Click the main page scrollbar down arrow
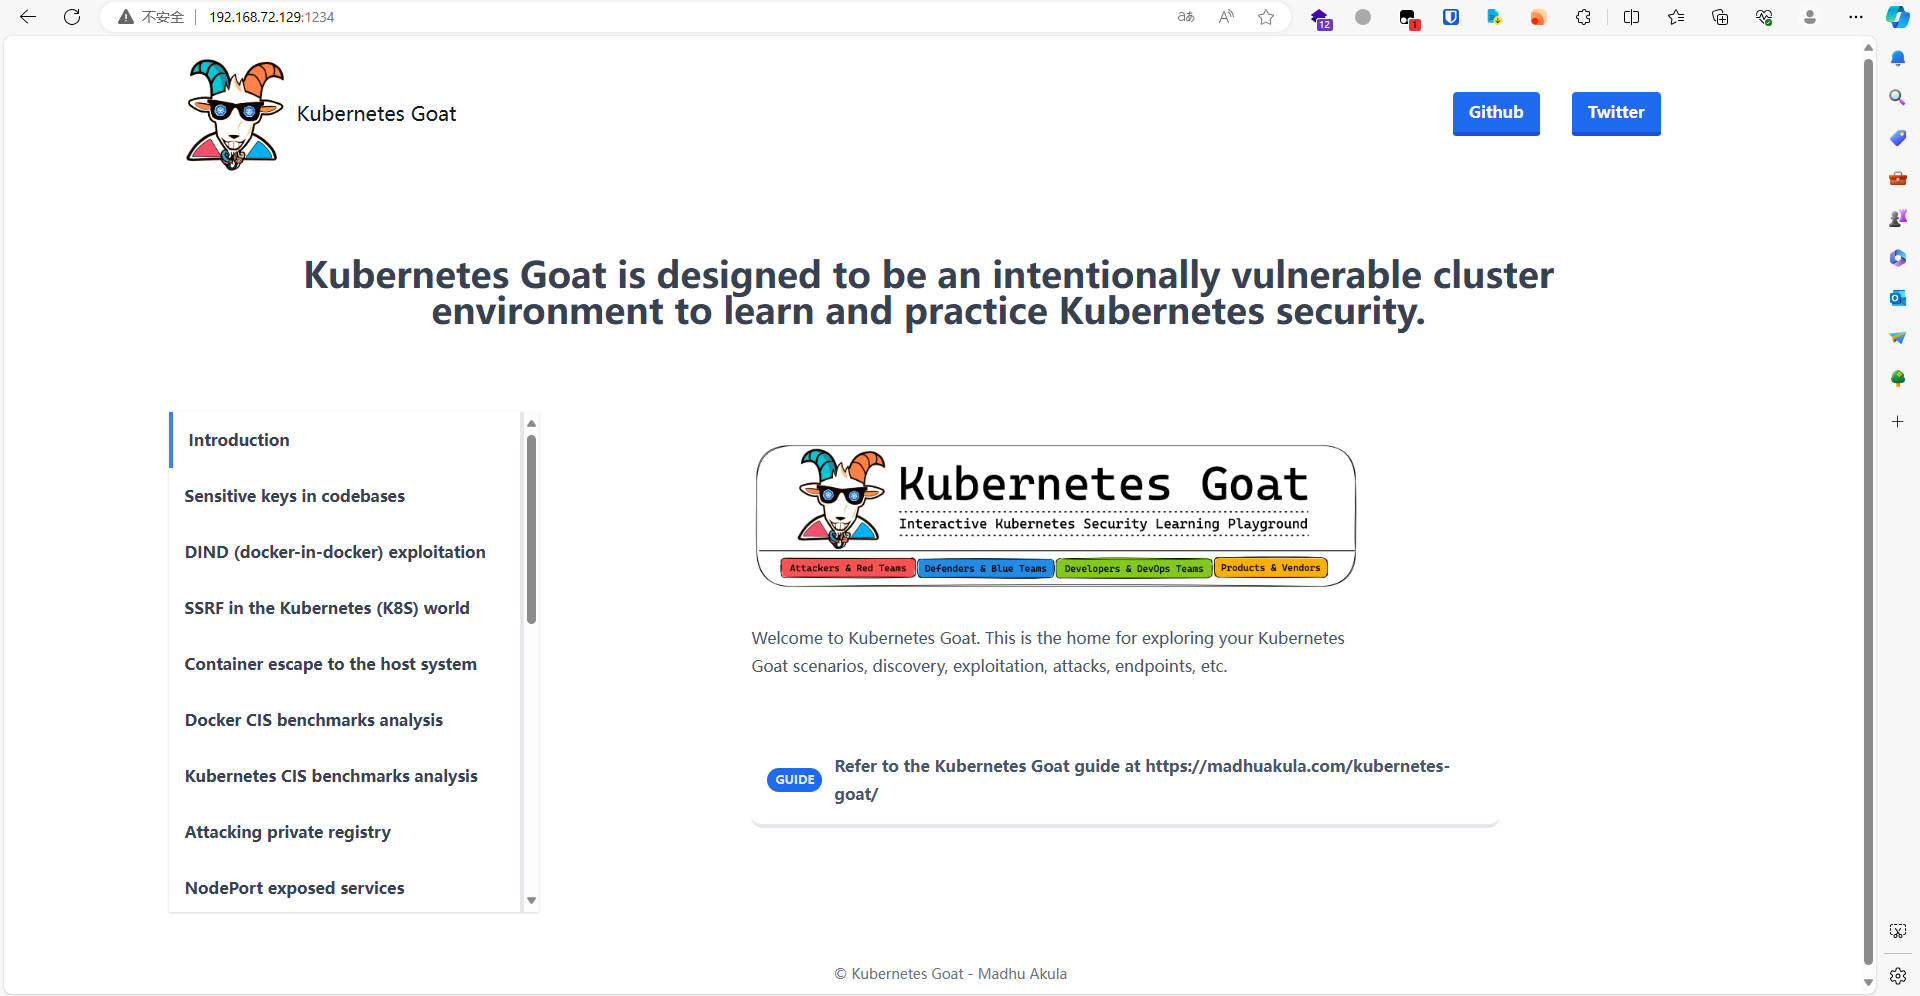Screen dimensions: 1920x996 coord(1868,983)
